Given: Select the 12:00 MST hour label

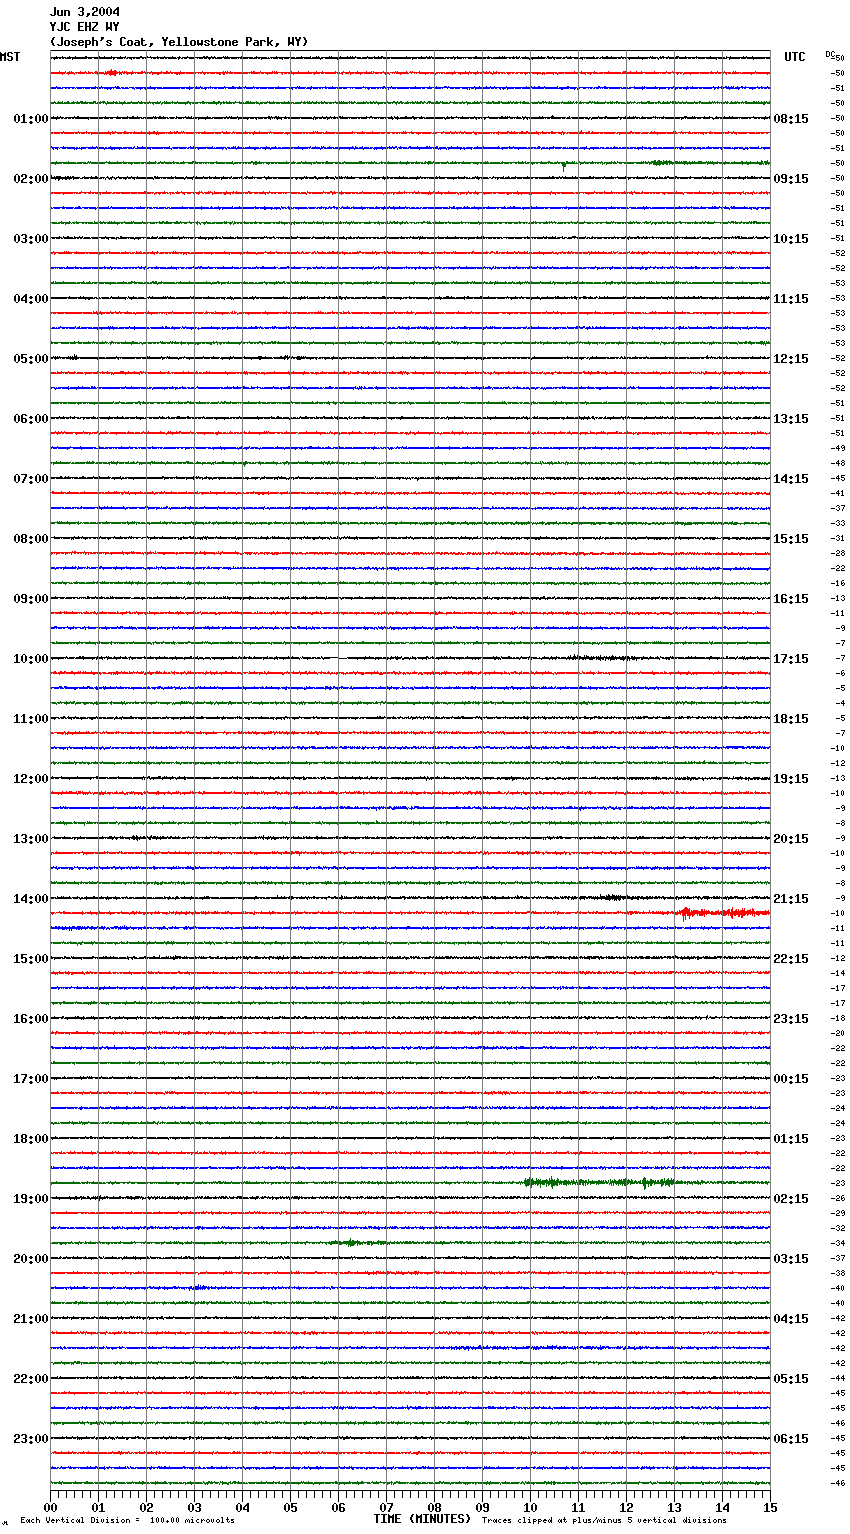Looking at the screenshot, I should pos(31,779).
